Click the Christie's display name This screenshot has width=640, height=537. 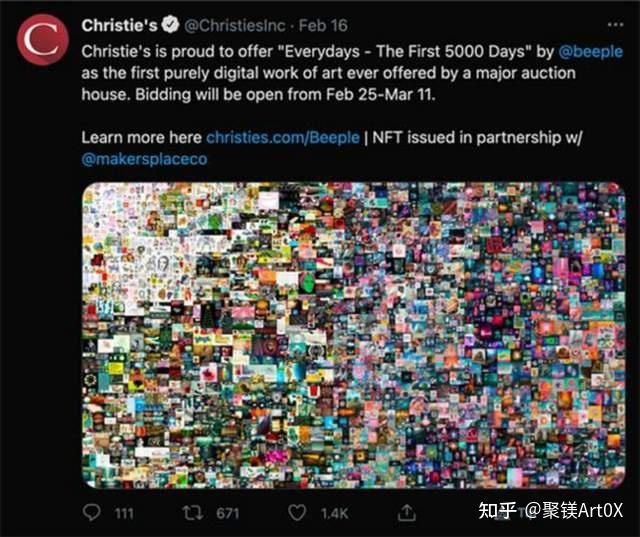(x=119, y=25)
